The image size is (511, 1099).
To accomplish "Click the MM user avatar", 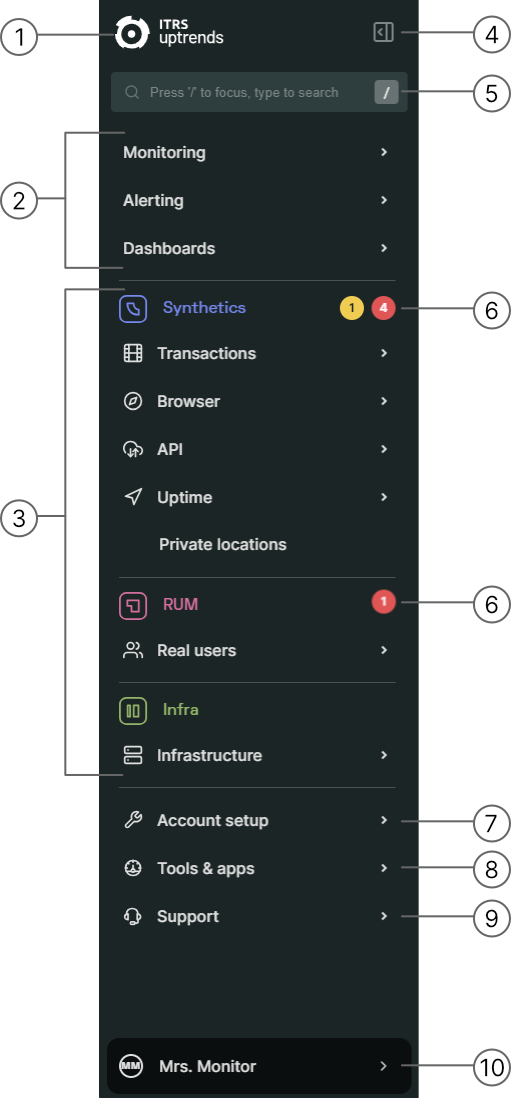I will pyautogui.click(x=131, y=1066).
